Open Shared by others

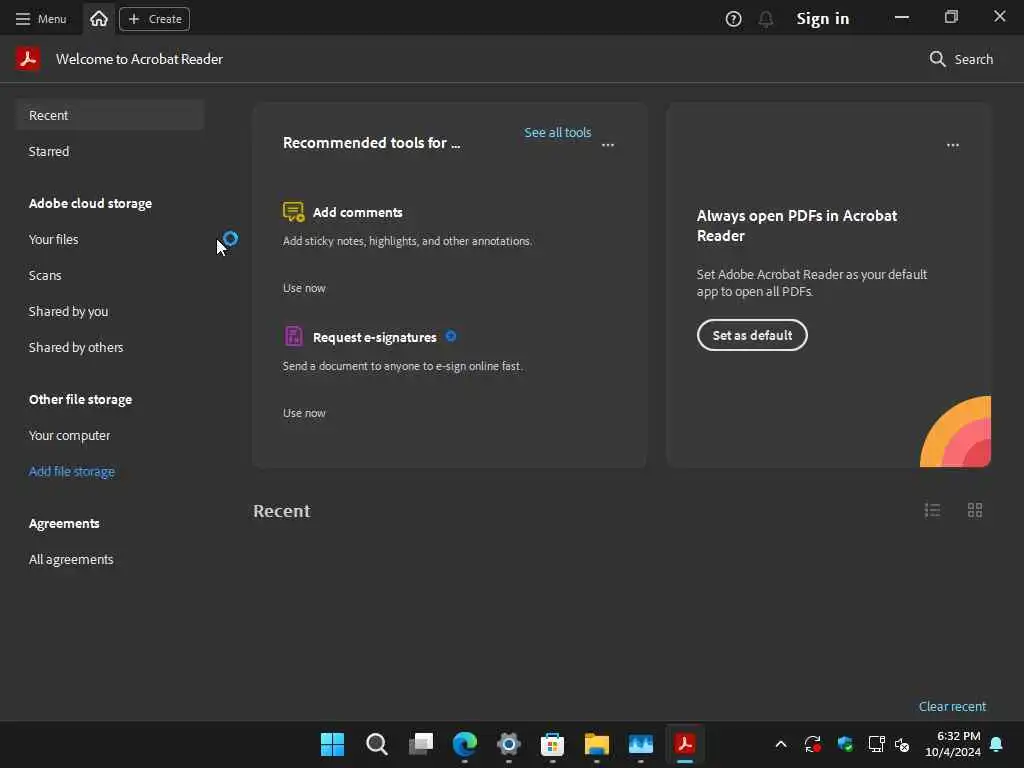tap(76, 347)
